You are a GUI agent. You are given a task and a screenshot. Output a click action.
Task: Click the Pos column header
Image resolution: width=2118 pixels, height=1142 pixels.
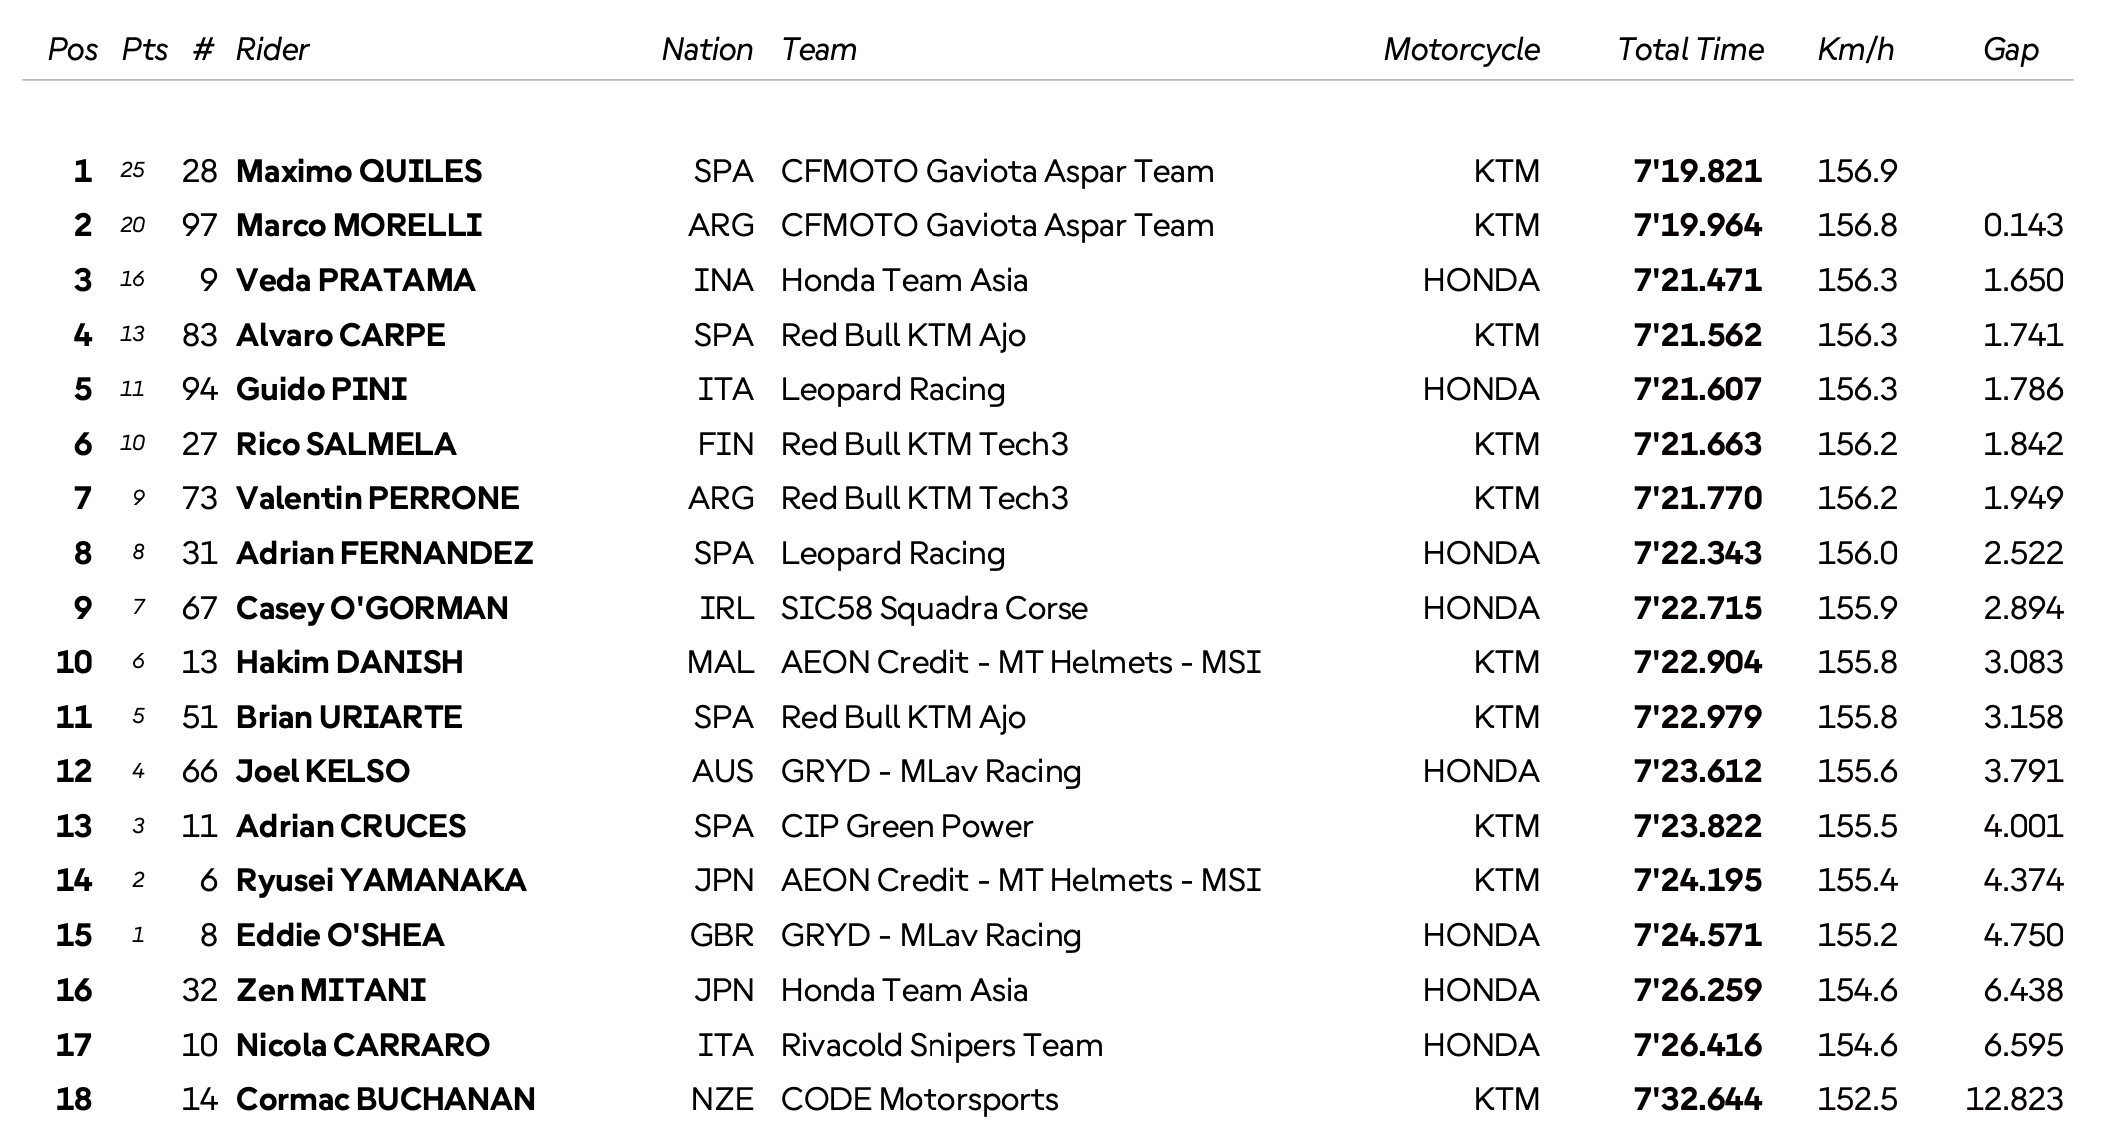coord(73,49)
